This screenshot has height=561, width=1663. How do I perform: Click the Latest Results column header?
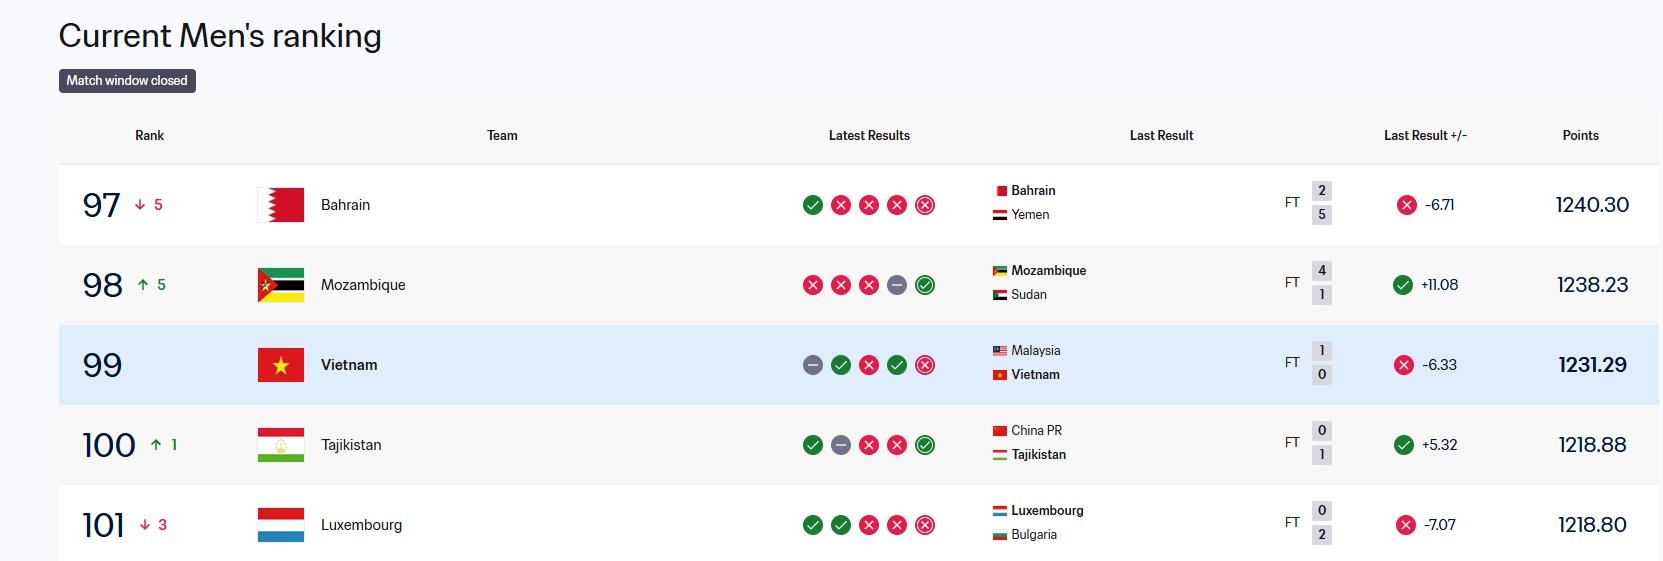[869, 135]
